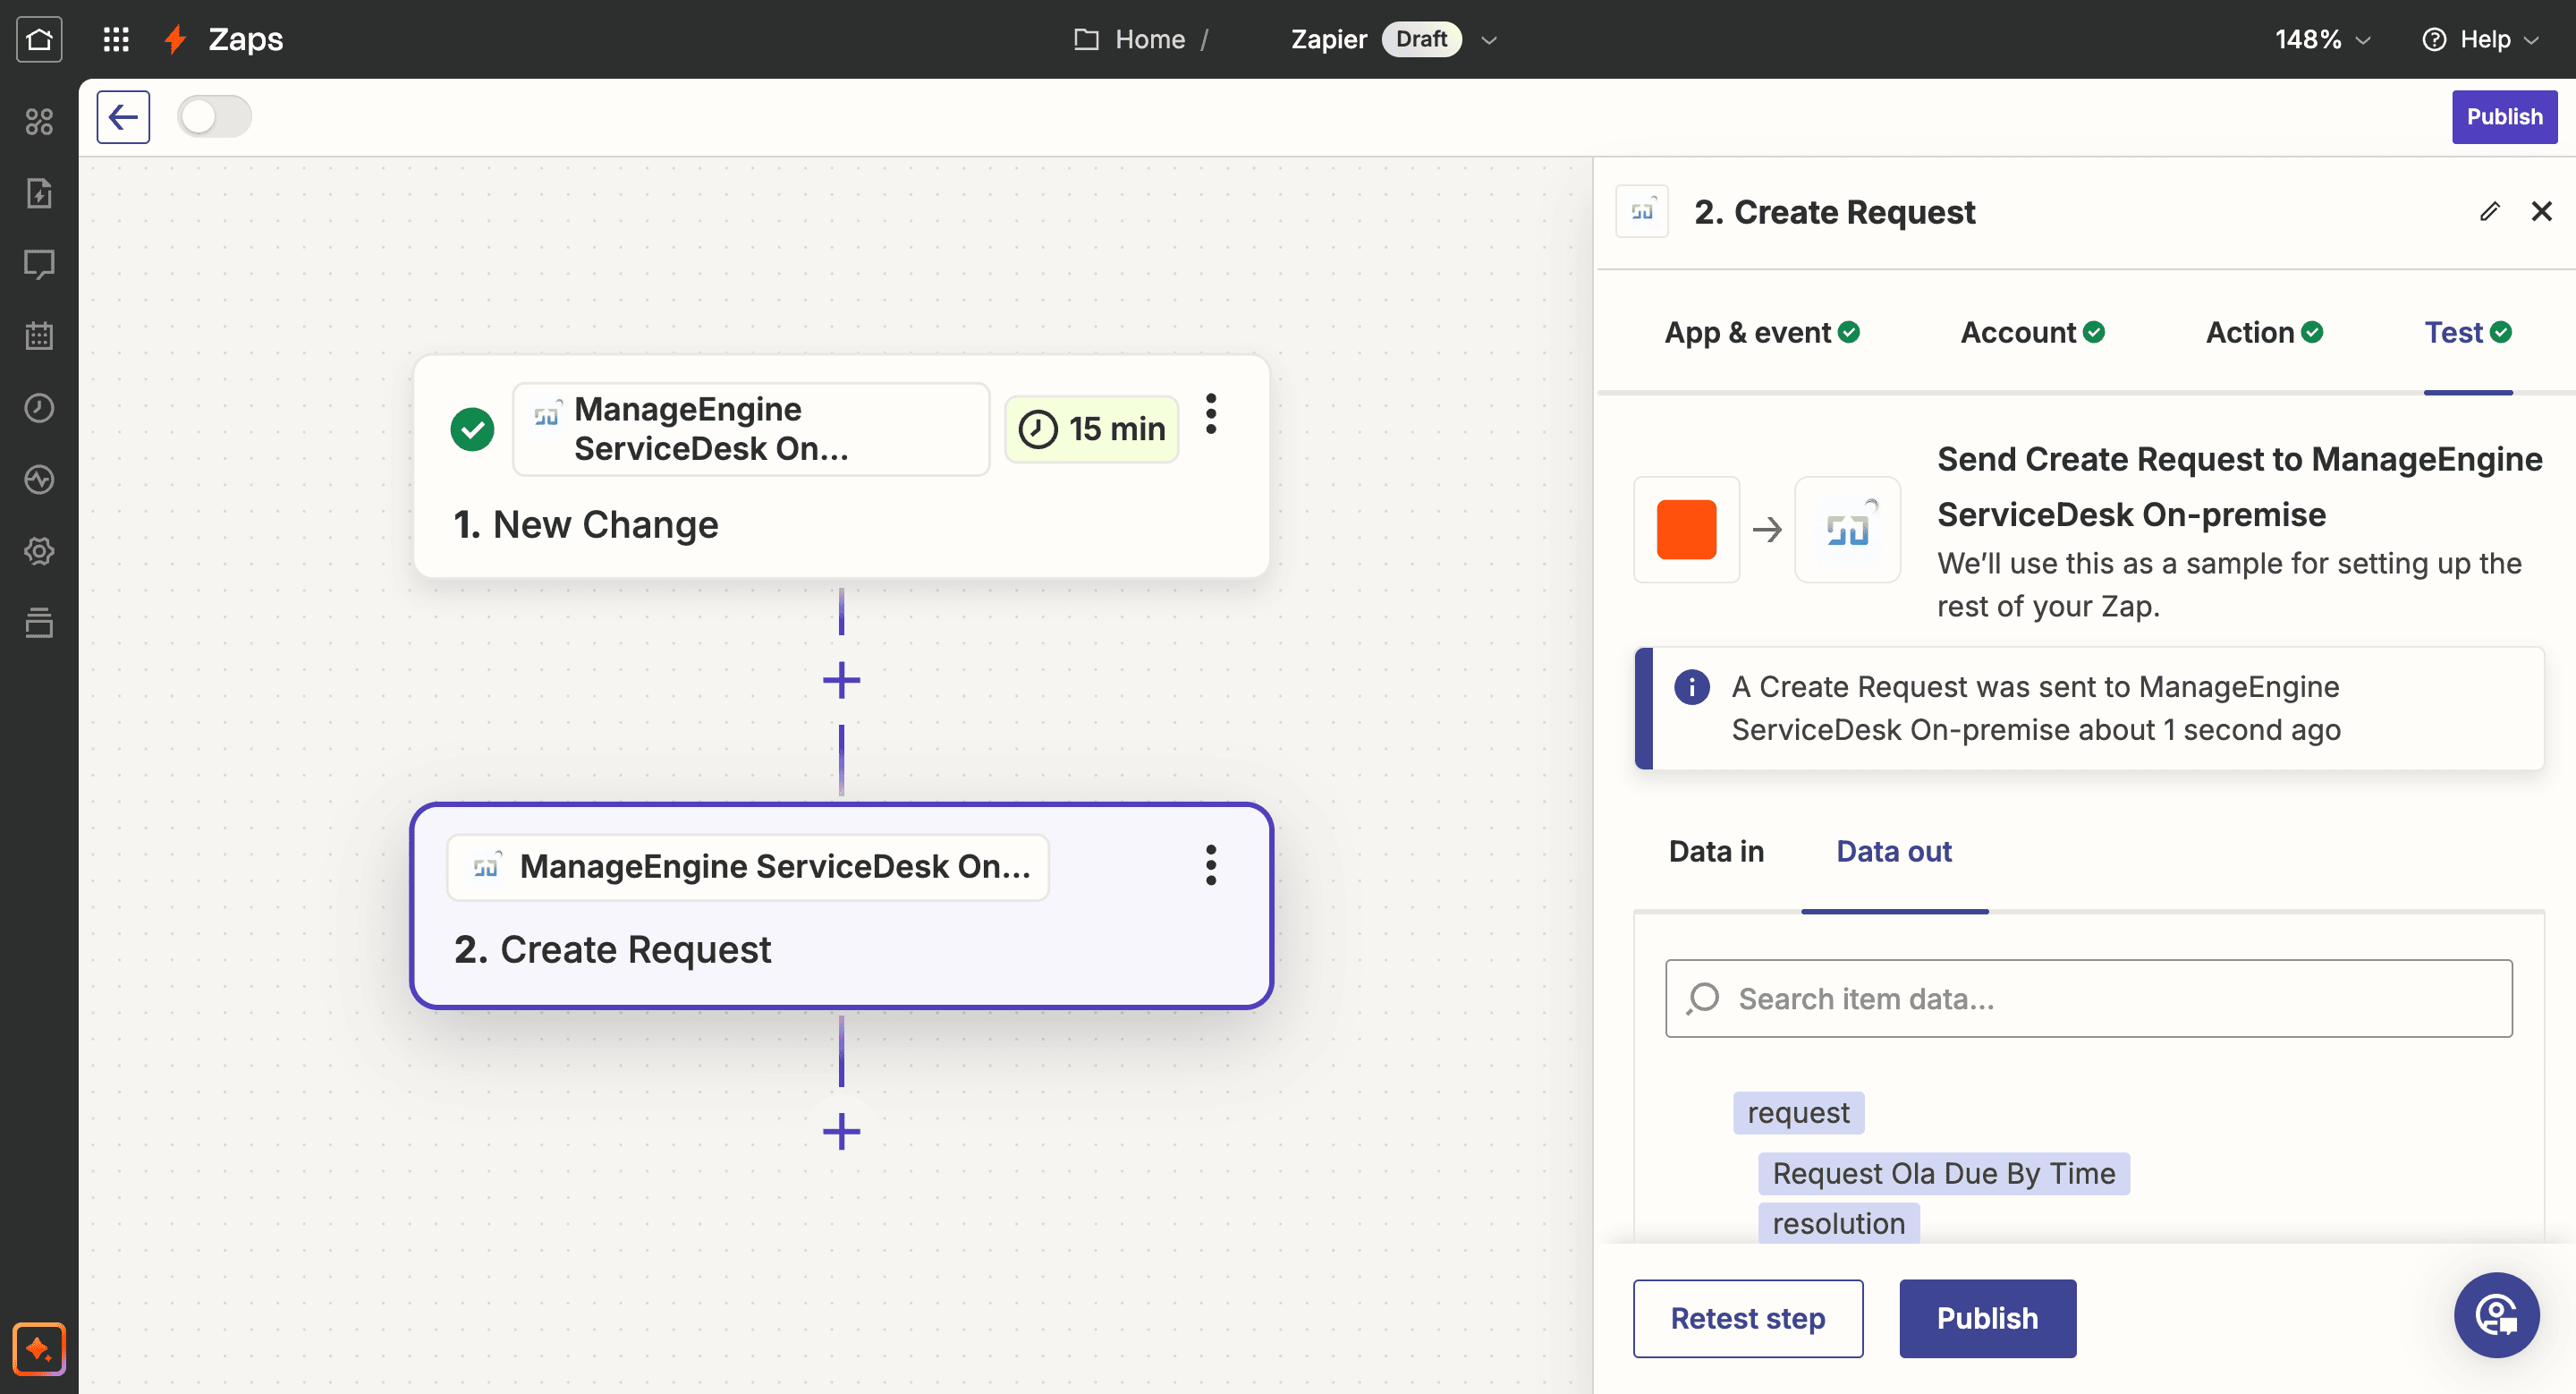This screenshot has width=2576, height=1394.
Task: Select the resolution data item
Action: (x=1838, y=1223)
